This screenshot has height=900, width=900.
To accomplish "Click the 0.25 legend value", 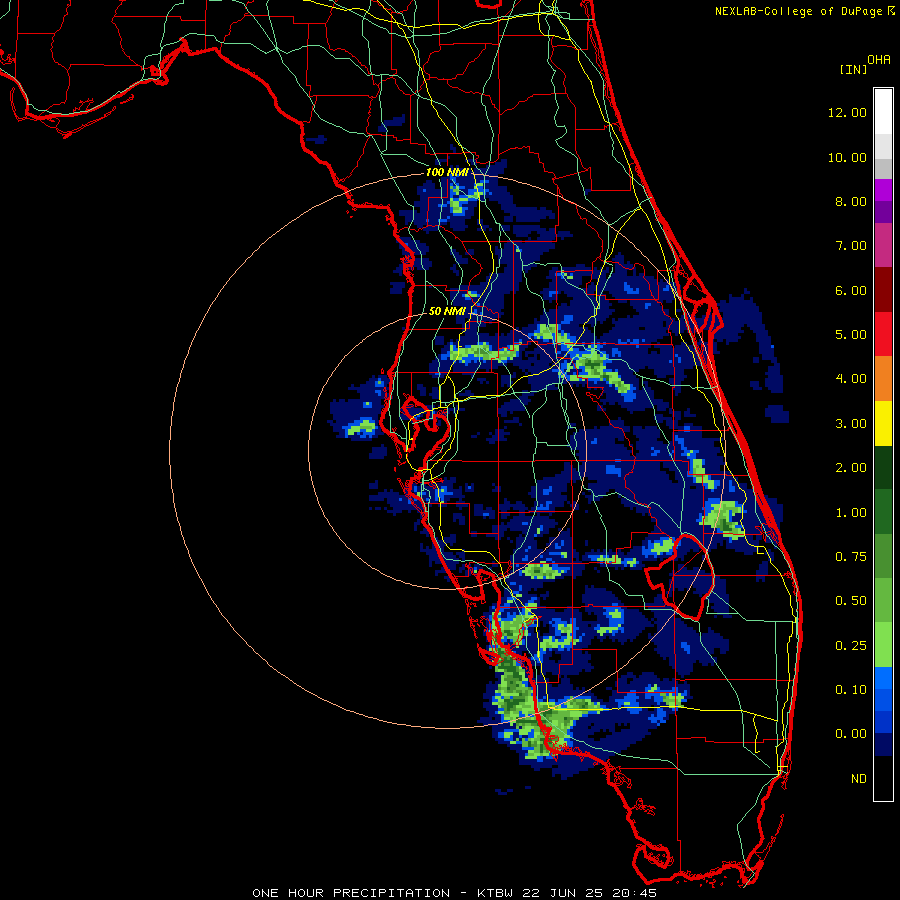I will click(x=851, y=646).
